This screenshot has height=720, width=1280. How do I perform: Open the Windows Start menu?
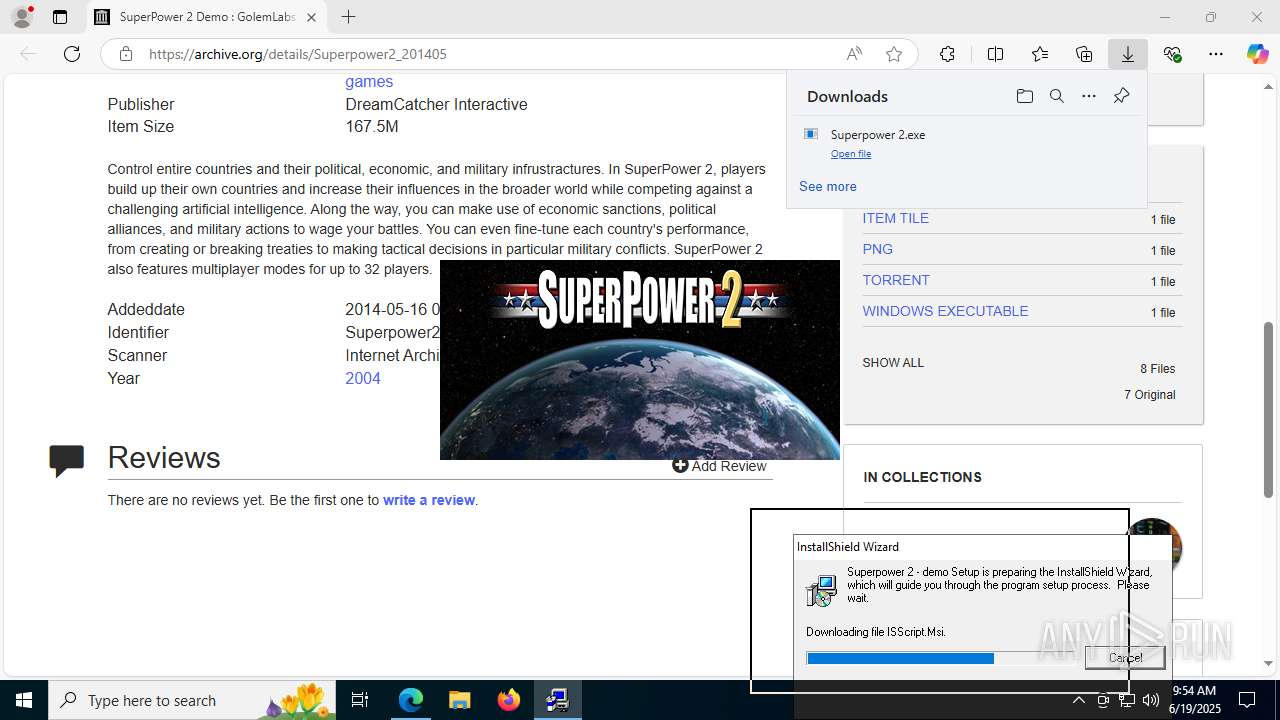click(x=24, y=700)
